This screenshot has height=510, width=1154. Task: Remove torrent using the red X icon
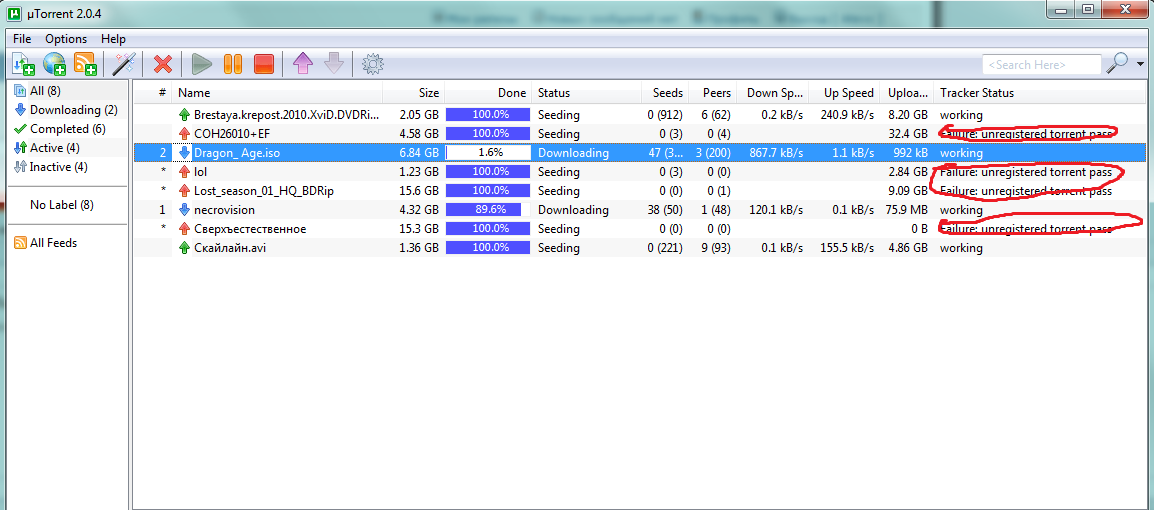[162, 64]
